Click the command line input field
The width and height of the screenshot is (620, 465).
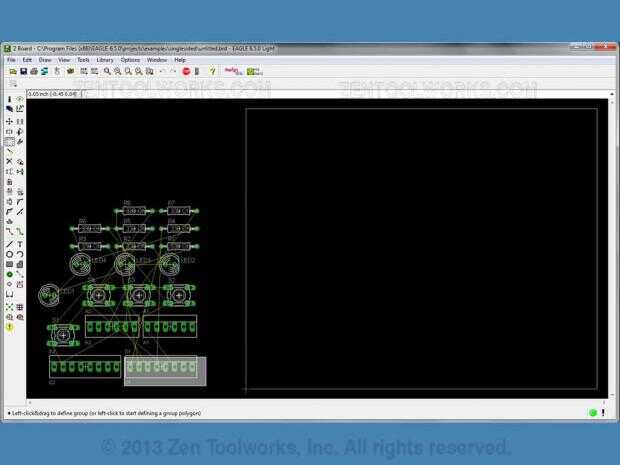click(x=346, y=94)
